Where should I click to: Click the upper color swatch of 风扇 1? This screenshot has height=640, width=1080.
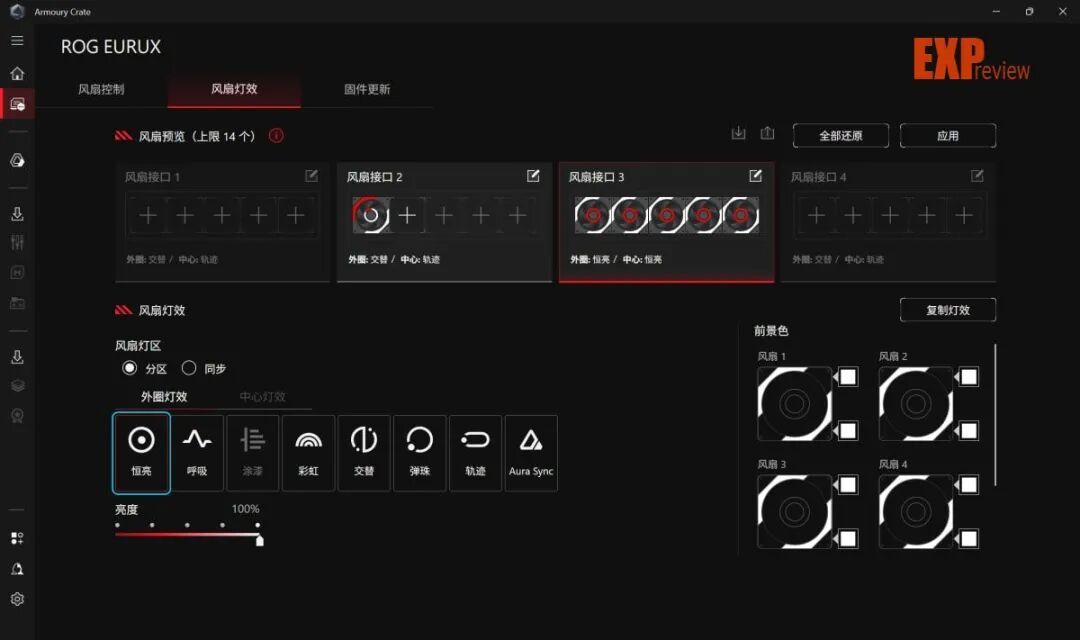848,376
